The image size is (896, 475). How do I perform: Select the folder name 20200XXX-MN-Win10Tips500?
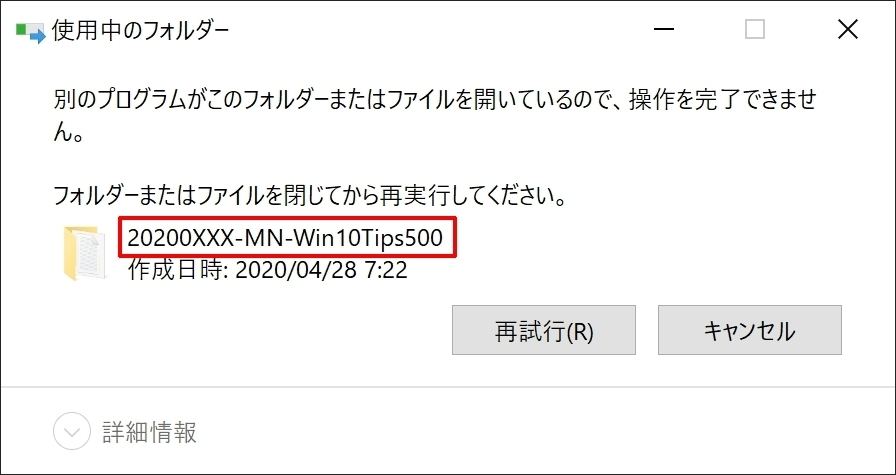click(x=285, y=238)
